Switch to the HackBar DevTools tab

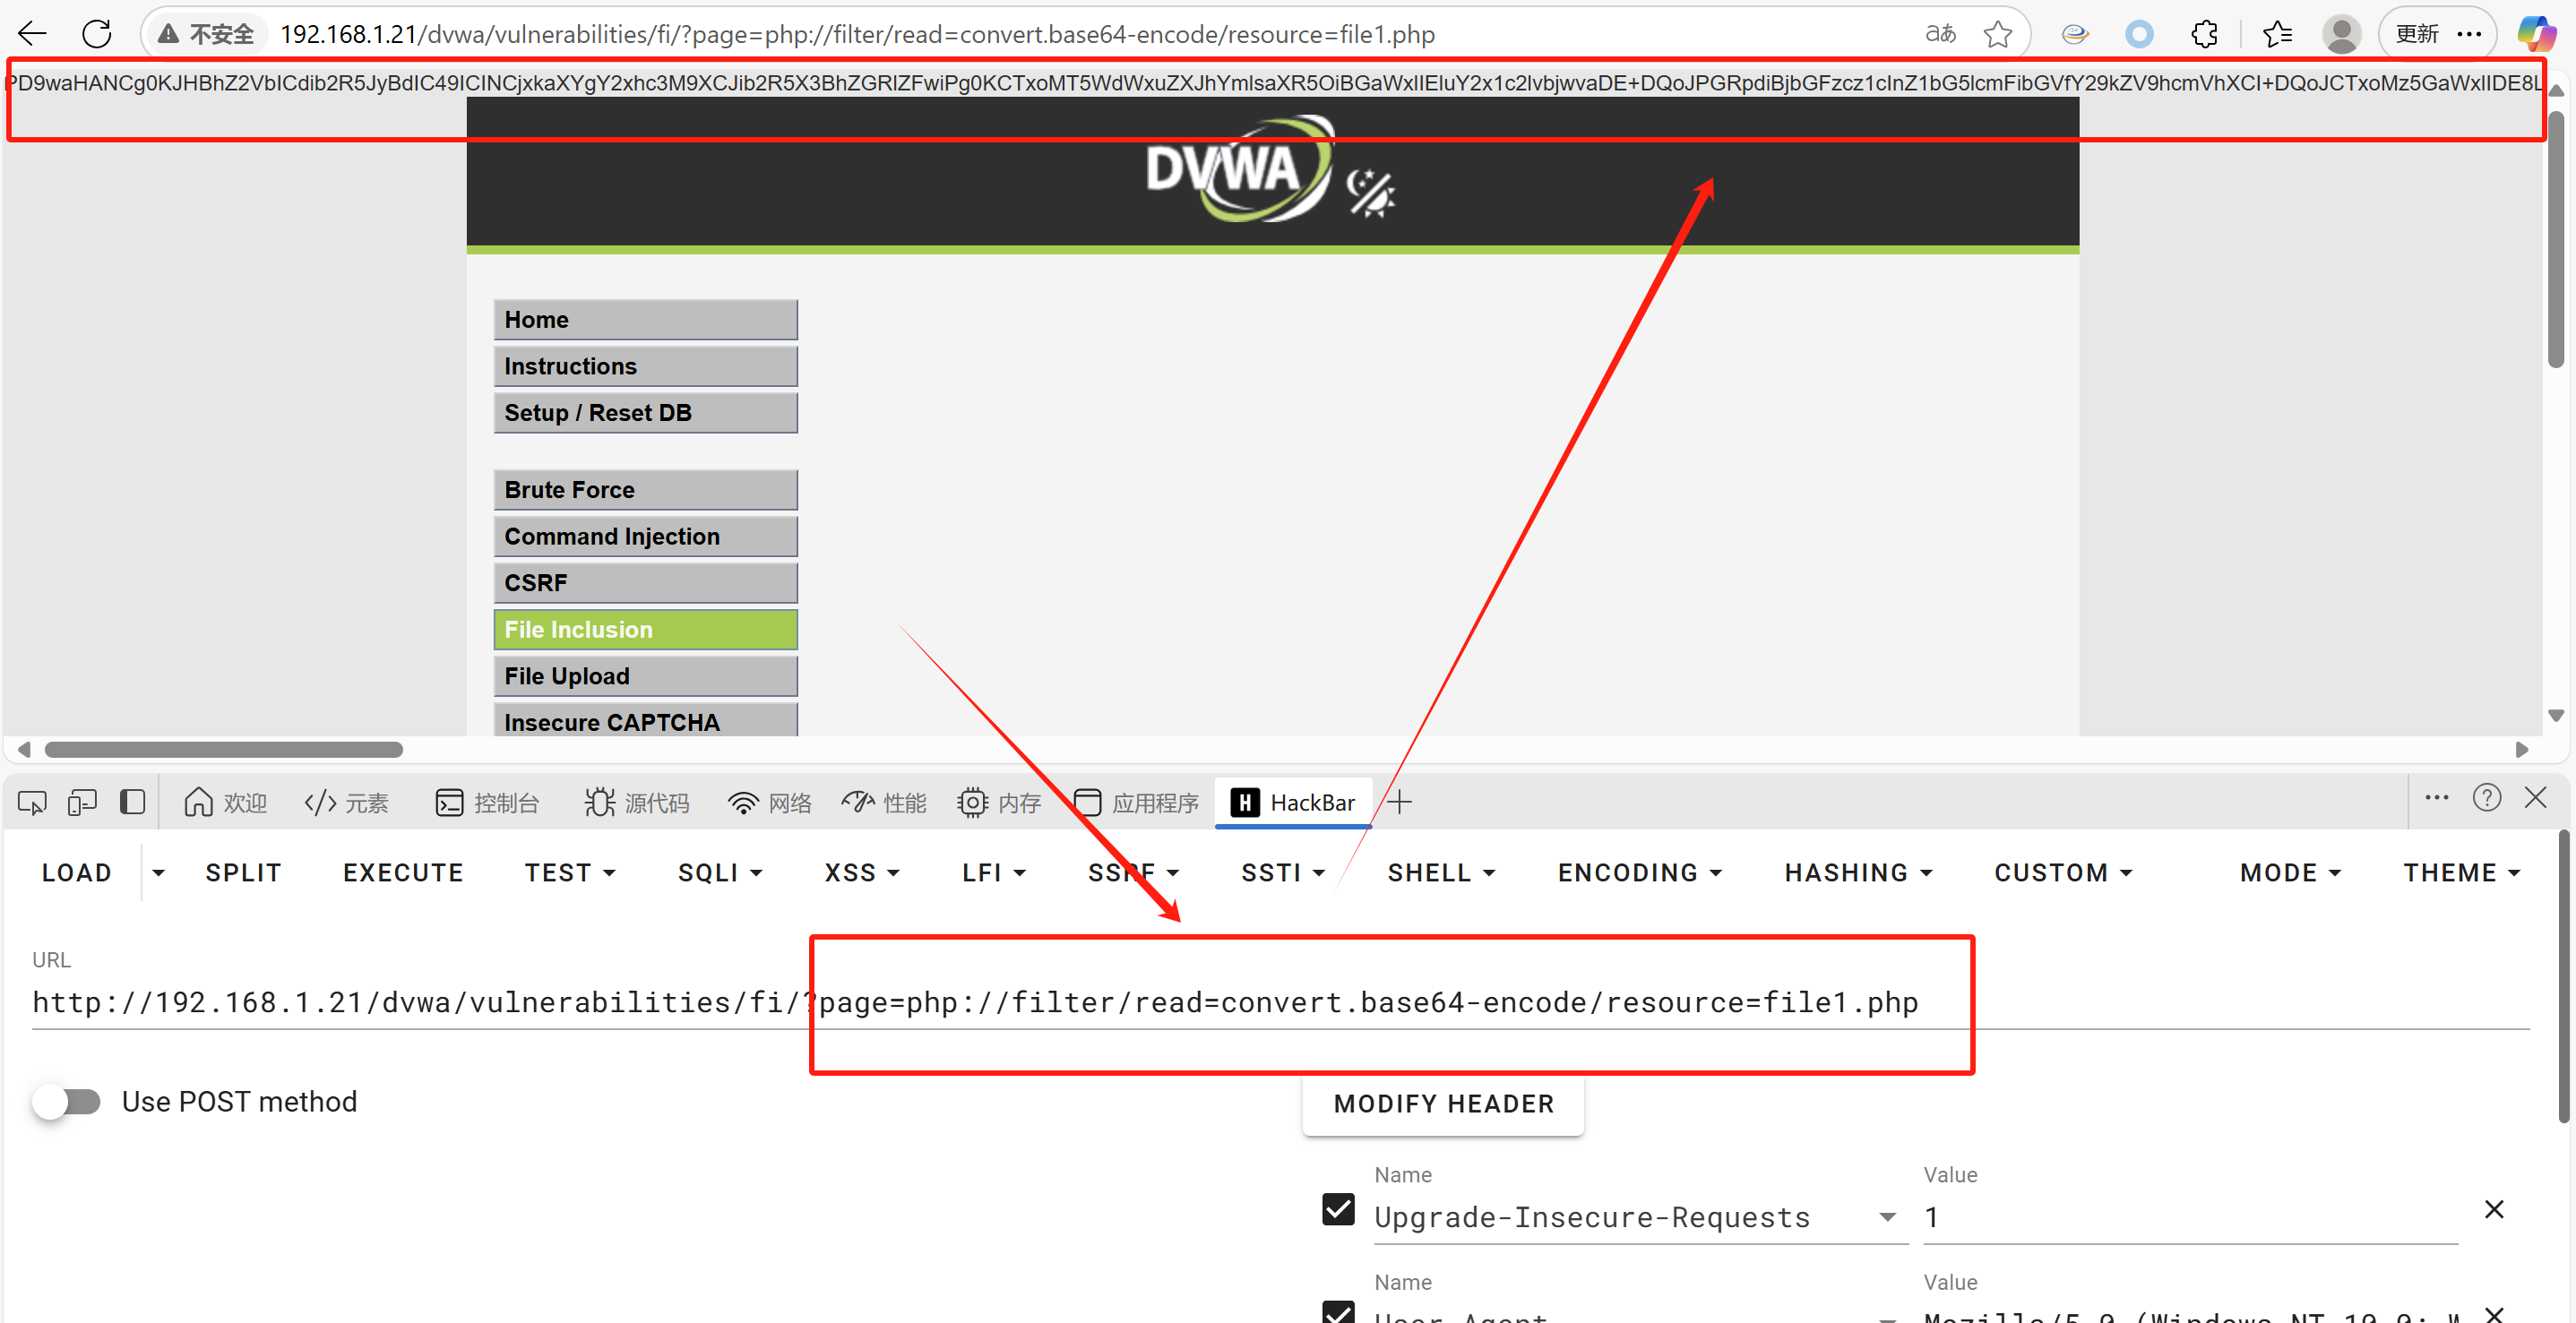point(1294,803)
